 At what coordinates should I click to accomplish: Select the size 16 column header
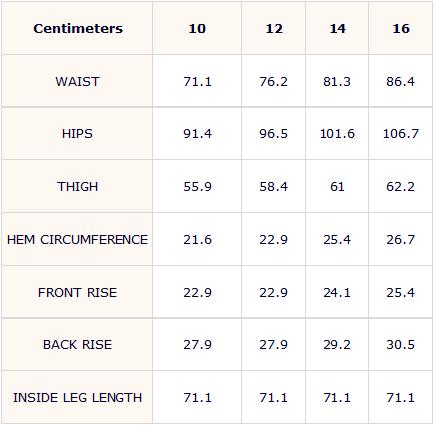(x=401, y=29)
